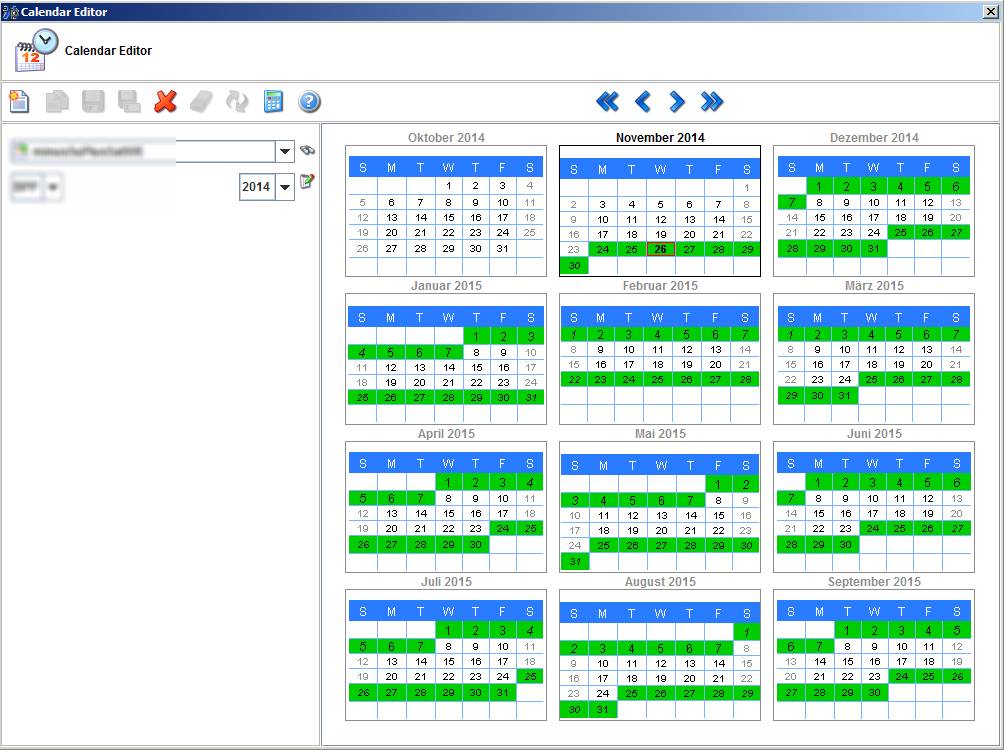Viewport: 1004px width, 750px height.
Task: Click the refresh icon in the toolbar
Action: point(237,101)
